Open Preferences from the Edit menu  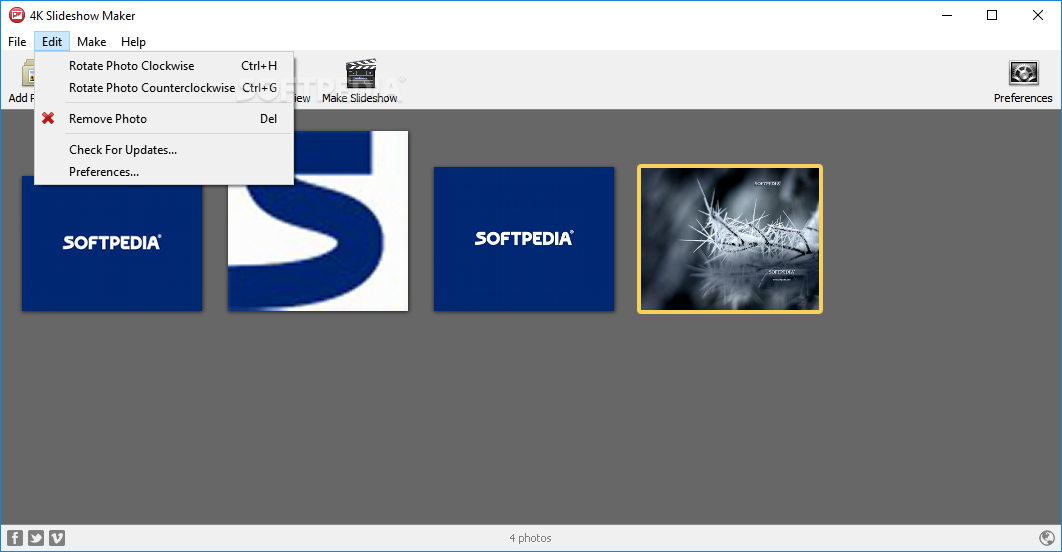tap(164, 171)
